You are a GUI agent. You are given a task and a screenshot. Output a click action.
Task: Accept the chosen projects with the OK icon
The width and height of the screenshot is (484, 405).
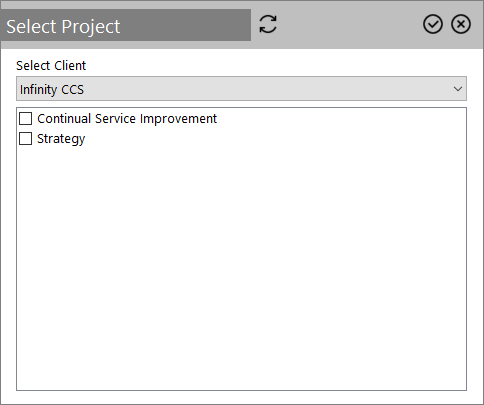(433, 24)
